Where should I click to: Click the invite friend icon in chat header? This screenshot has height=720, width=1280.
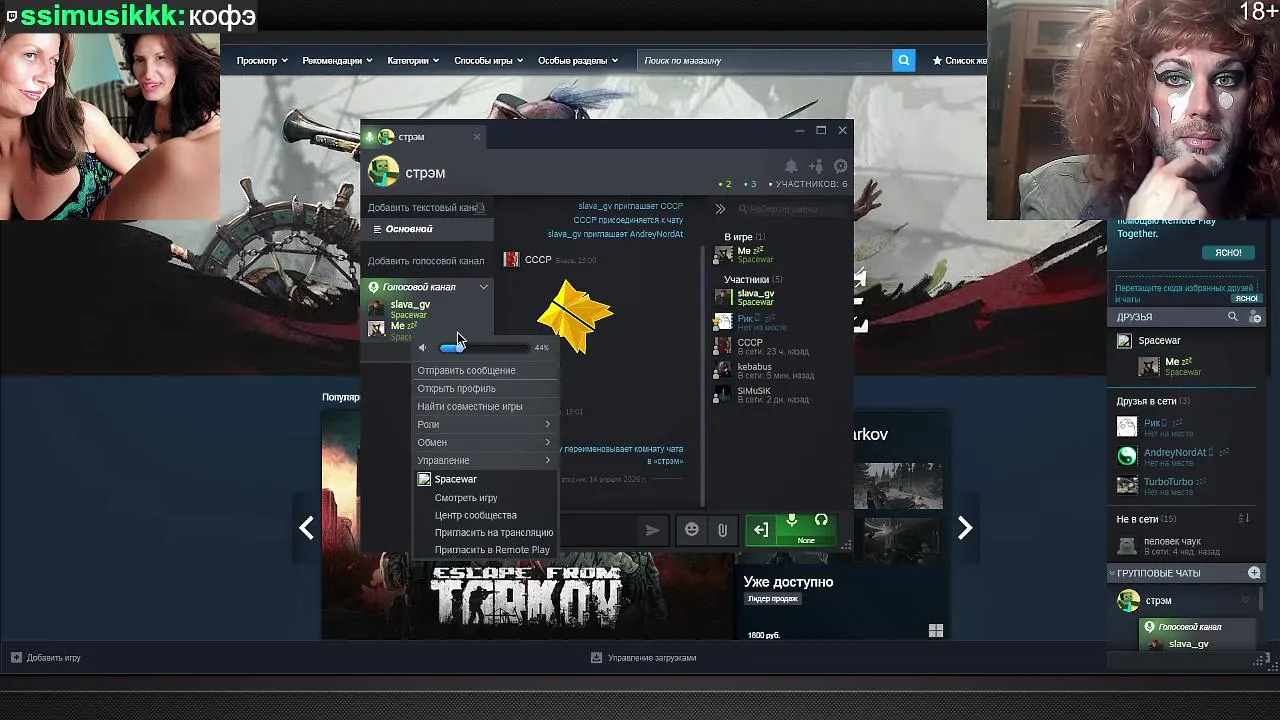point(816,166)
